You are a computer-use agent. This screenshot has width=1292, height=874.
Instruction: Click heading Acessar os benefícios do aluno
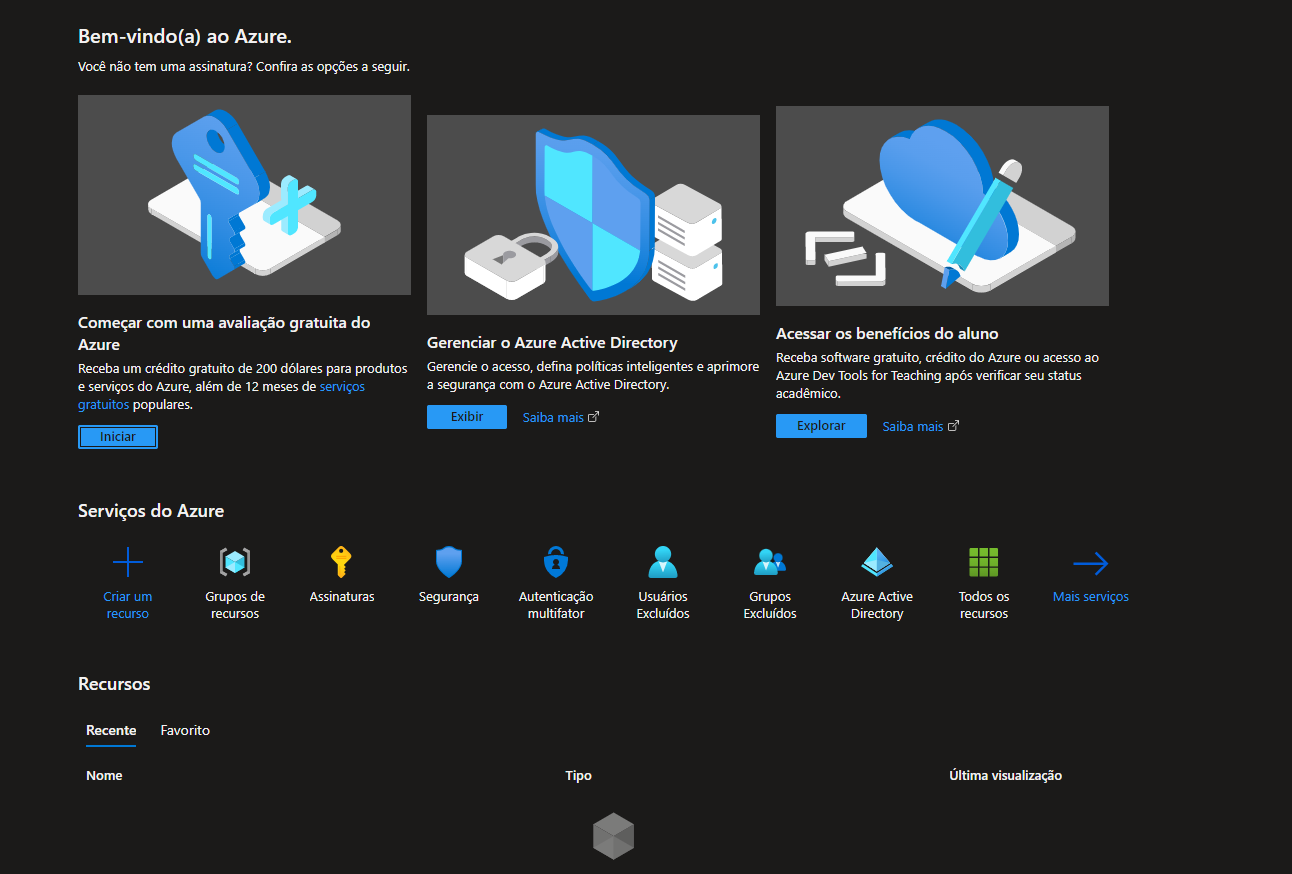(887, 334)
